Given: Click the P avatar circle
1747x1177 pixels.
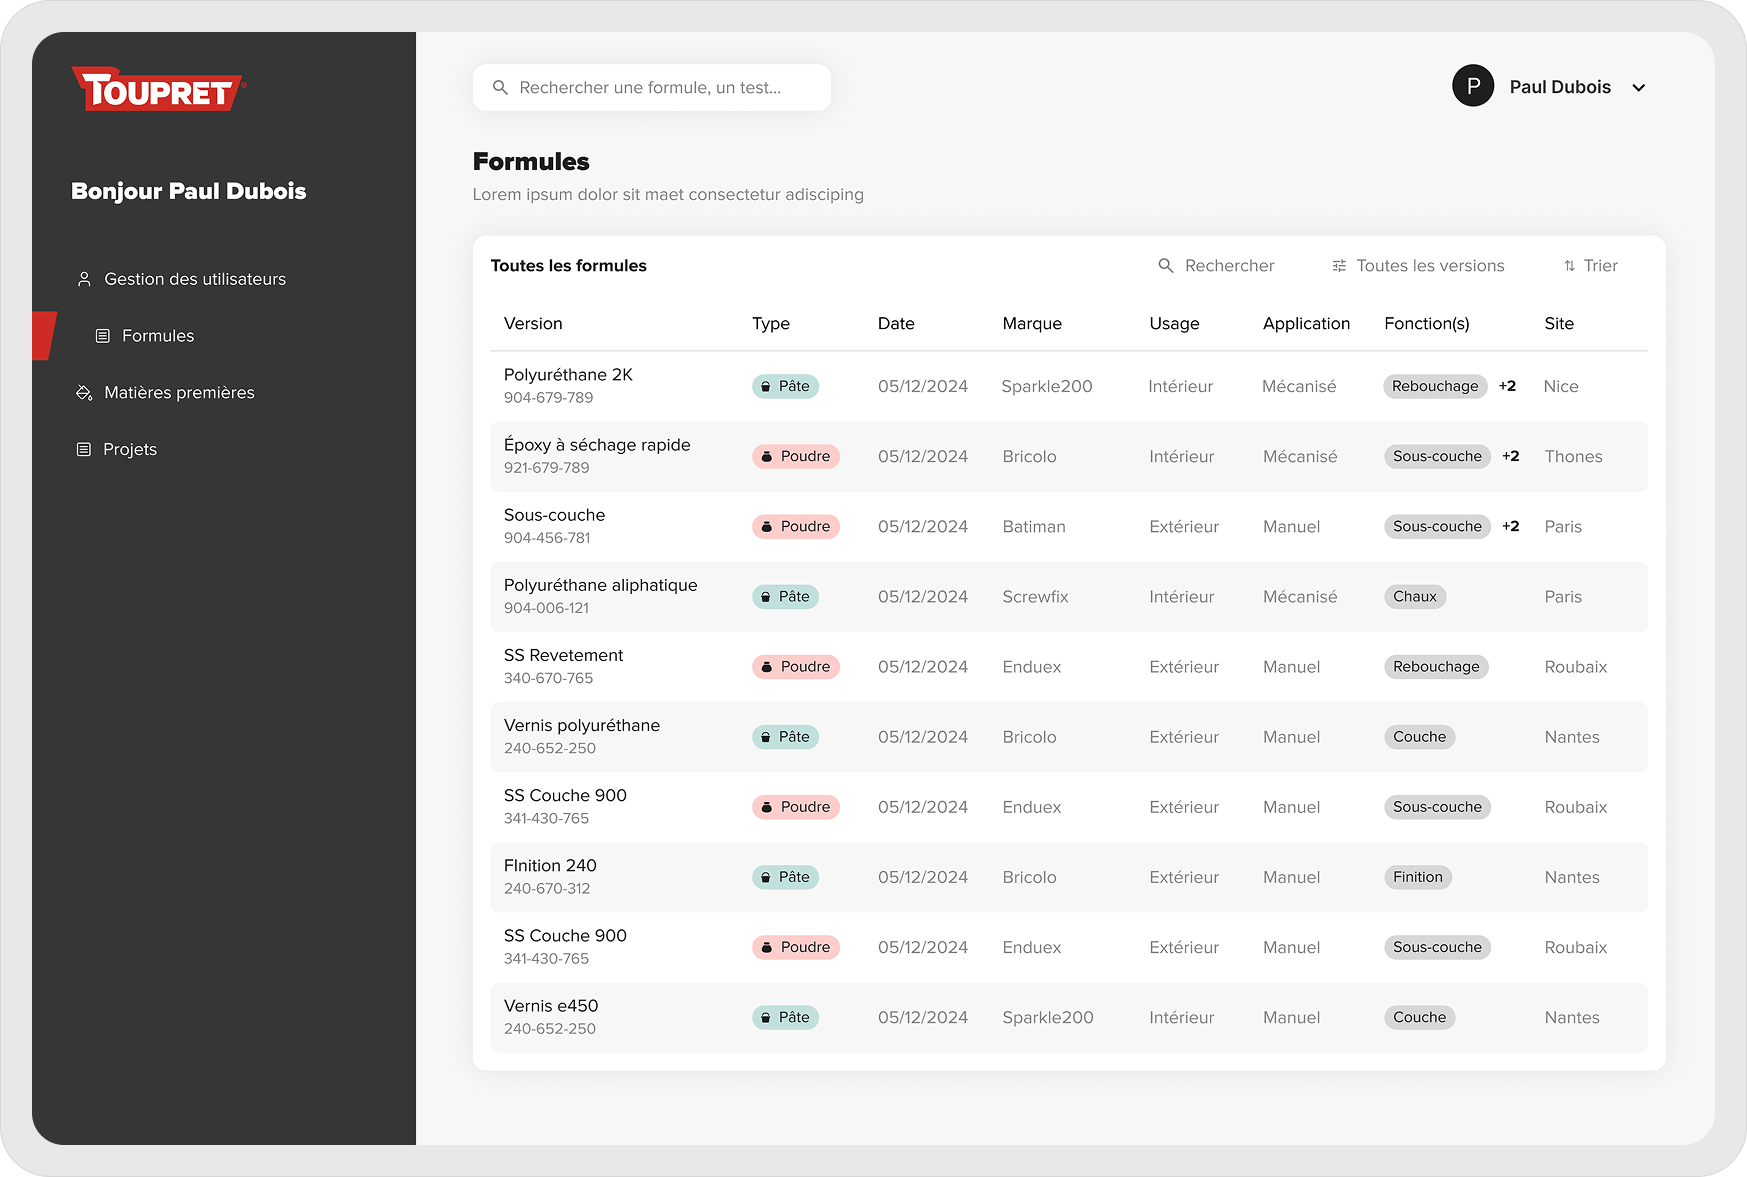Looking at the screenshot, I should (x=1472, y=87).
